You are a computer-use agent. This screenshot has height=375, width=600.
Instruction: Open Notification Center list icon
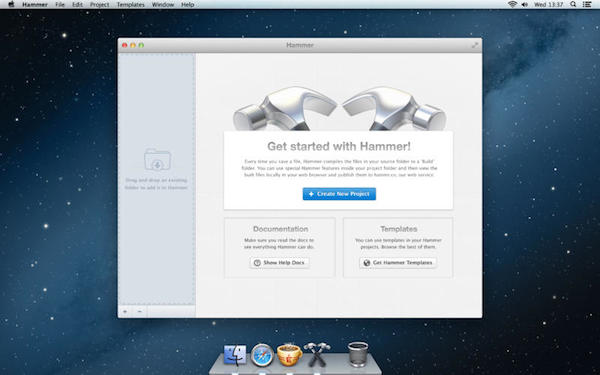coord(587,5)
